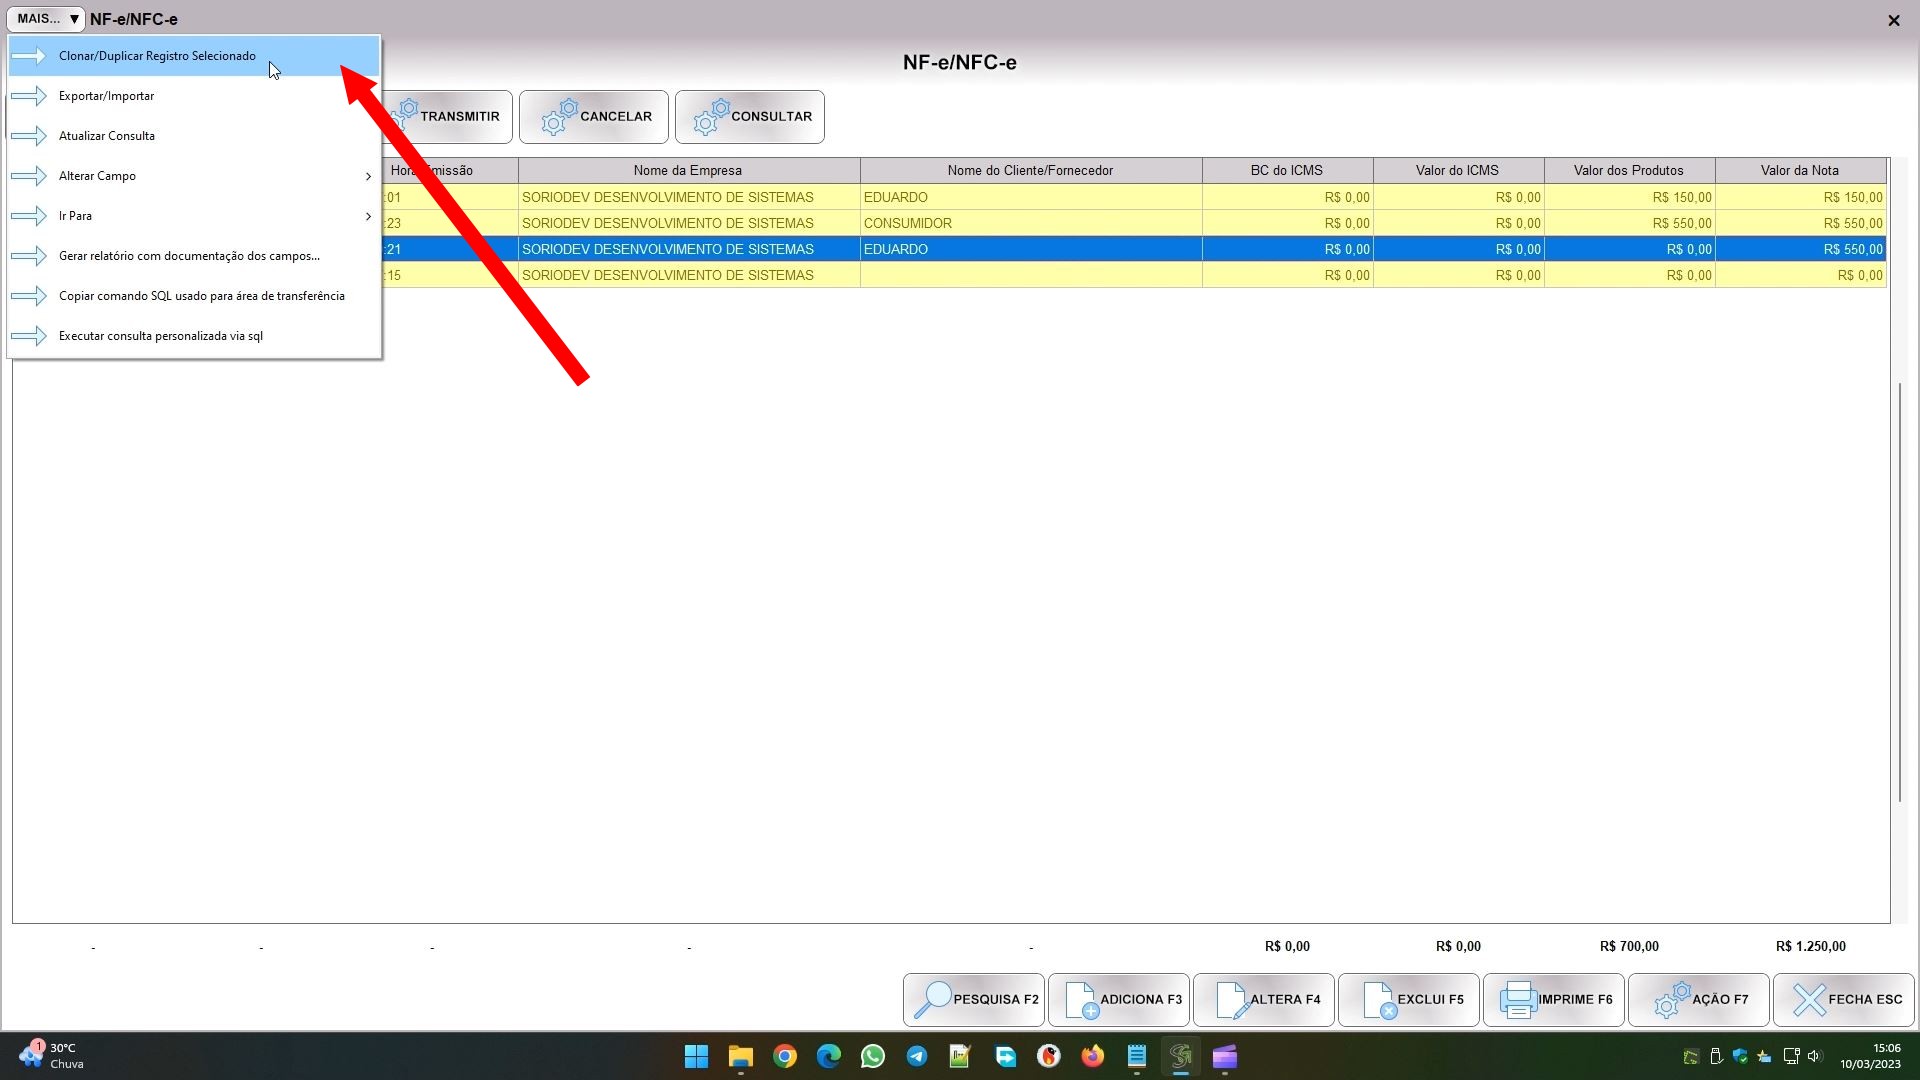Click the edit-document icon on Altera F4
The image size is (1920, 1080).
(x=1230, y=999)
